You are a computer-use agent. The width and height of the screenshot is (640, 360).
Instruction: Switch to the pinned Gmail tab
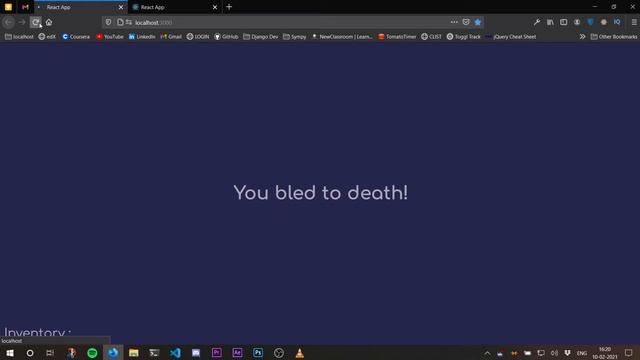click(x=25, y=7)
